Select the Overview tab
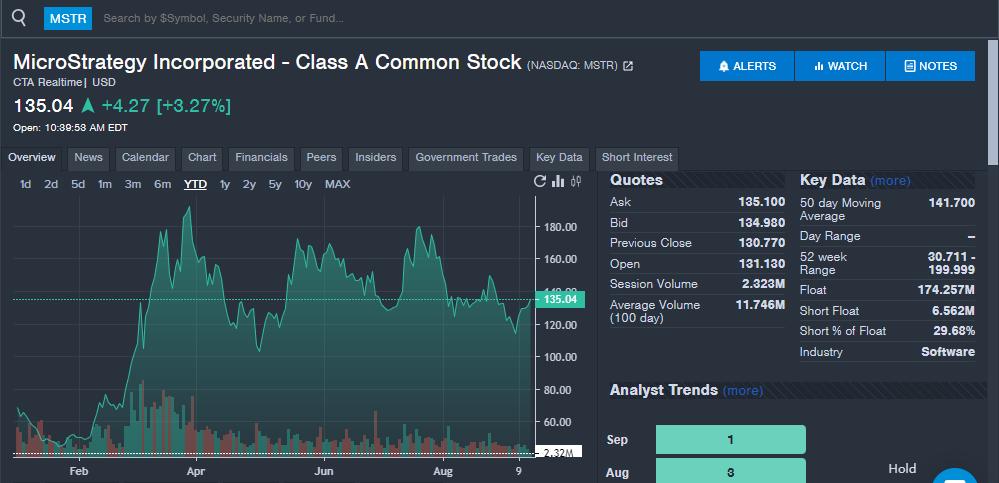This screenshot has width=999, height=483. 32,157
